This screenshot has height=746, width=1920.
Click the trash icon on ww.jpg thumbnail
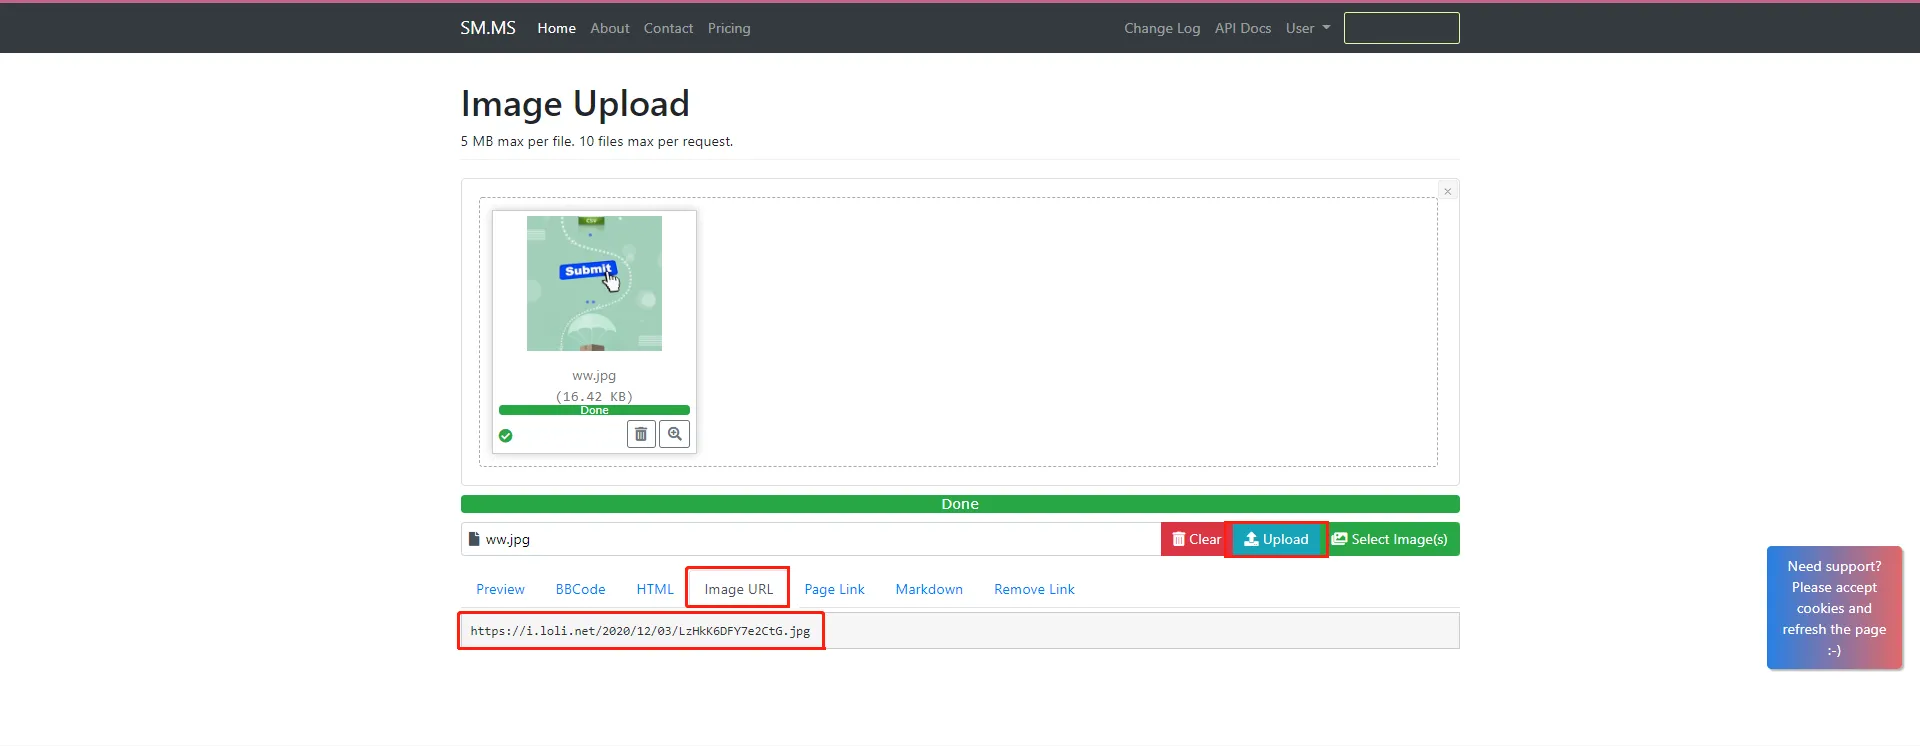click(x=641, y=434)
